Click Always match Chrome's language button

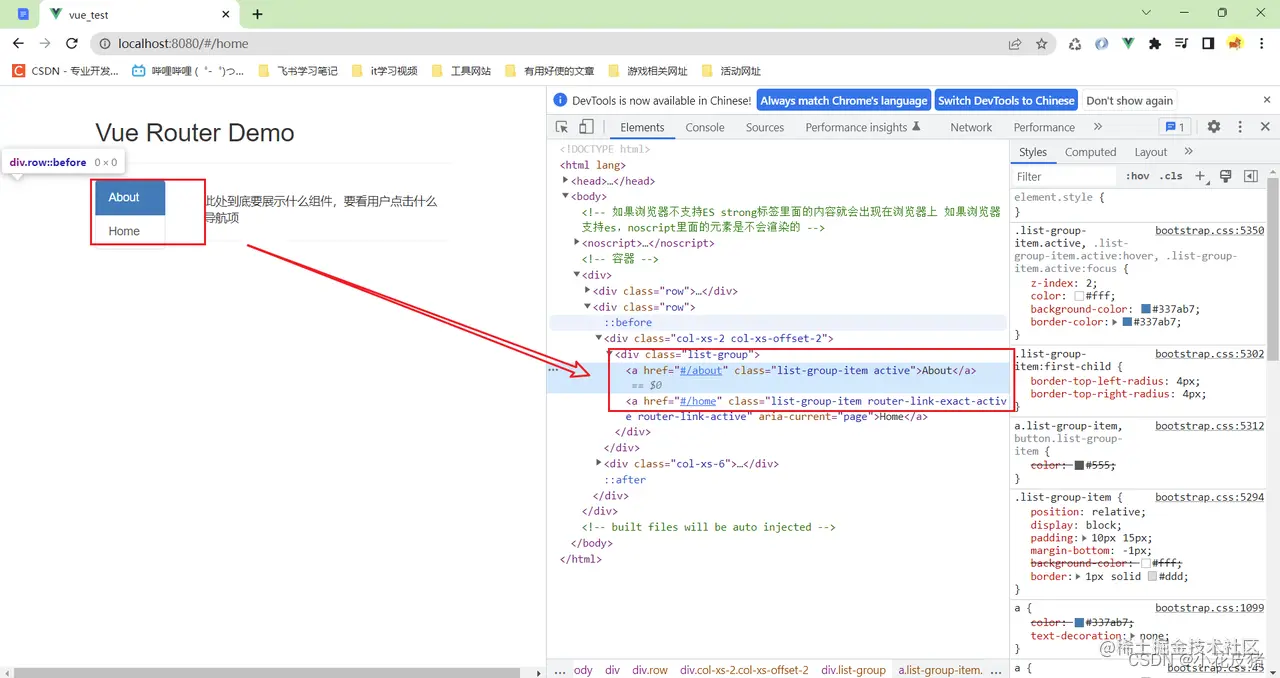point(844,100)
